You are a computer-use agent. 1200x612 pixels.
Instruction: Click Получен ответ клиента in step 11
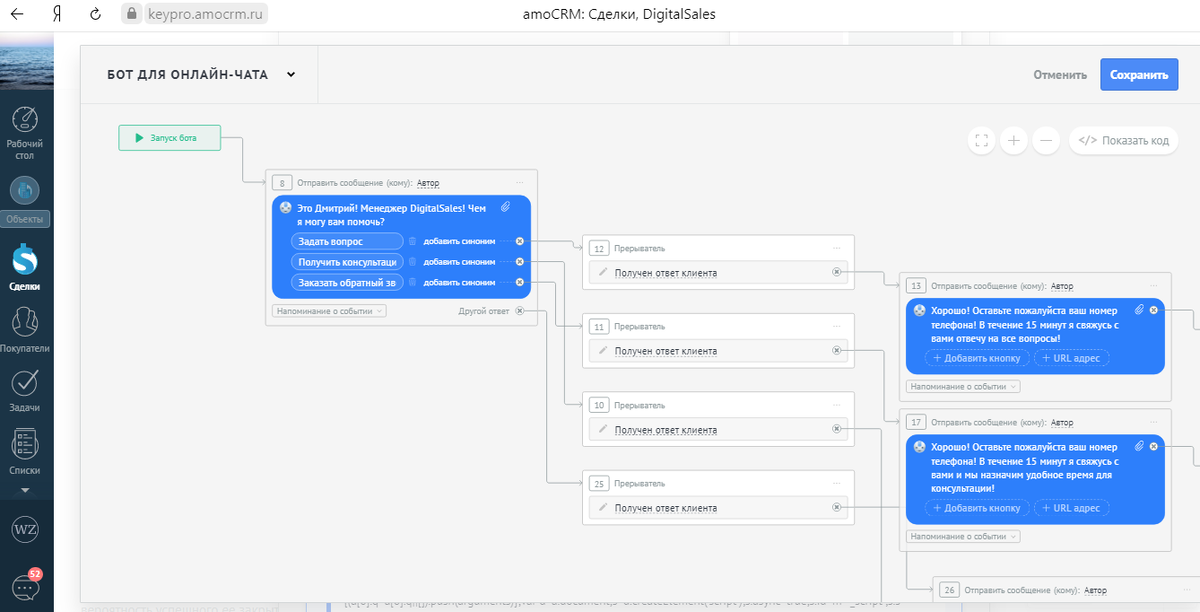click(666, 351)
